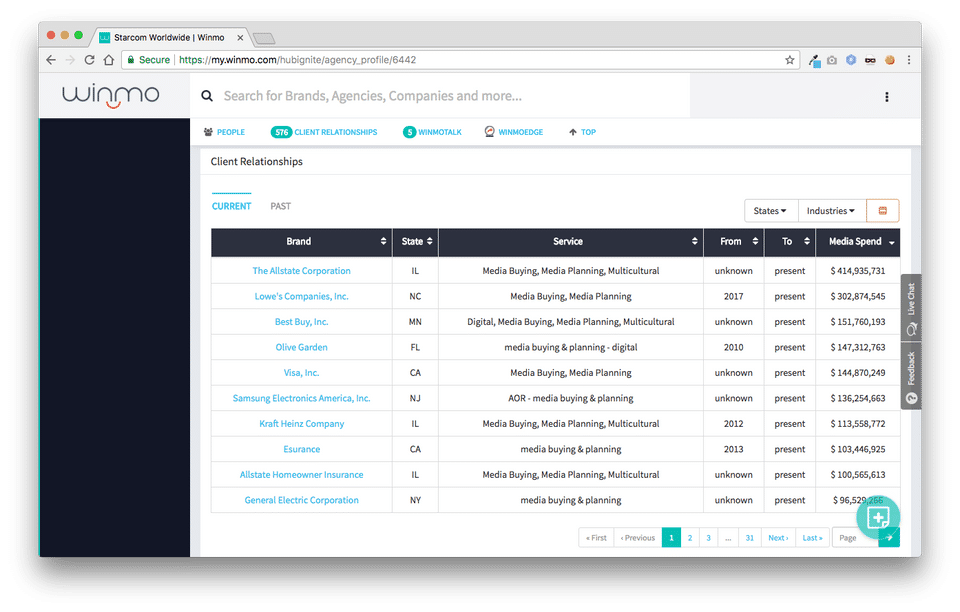The height and width of the screenshot is (612, 960).
Task: Open the Live Chat side tab
Action: [911, 308]
